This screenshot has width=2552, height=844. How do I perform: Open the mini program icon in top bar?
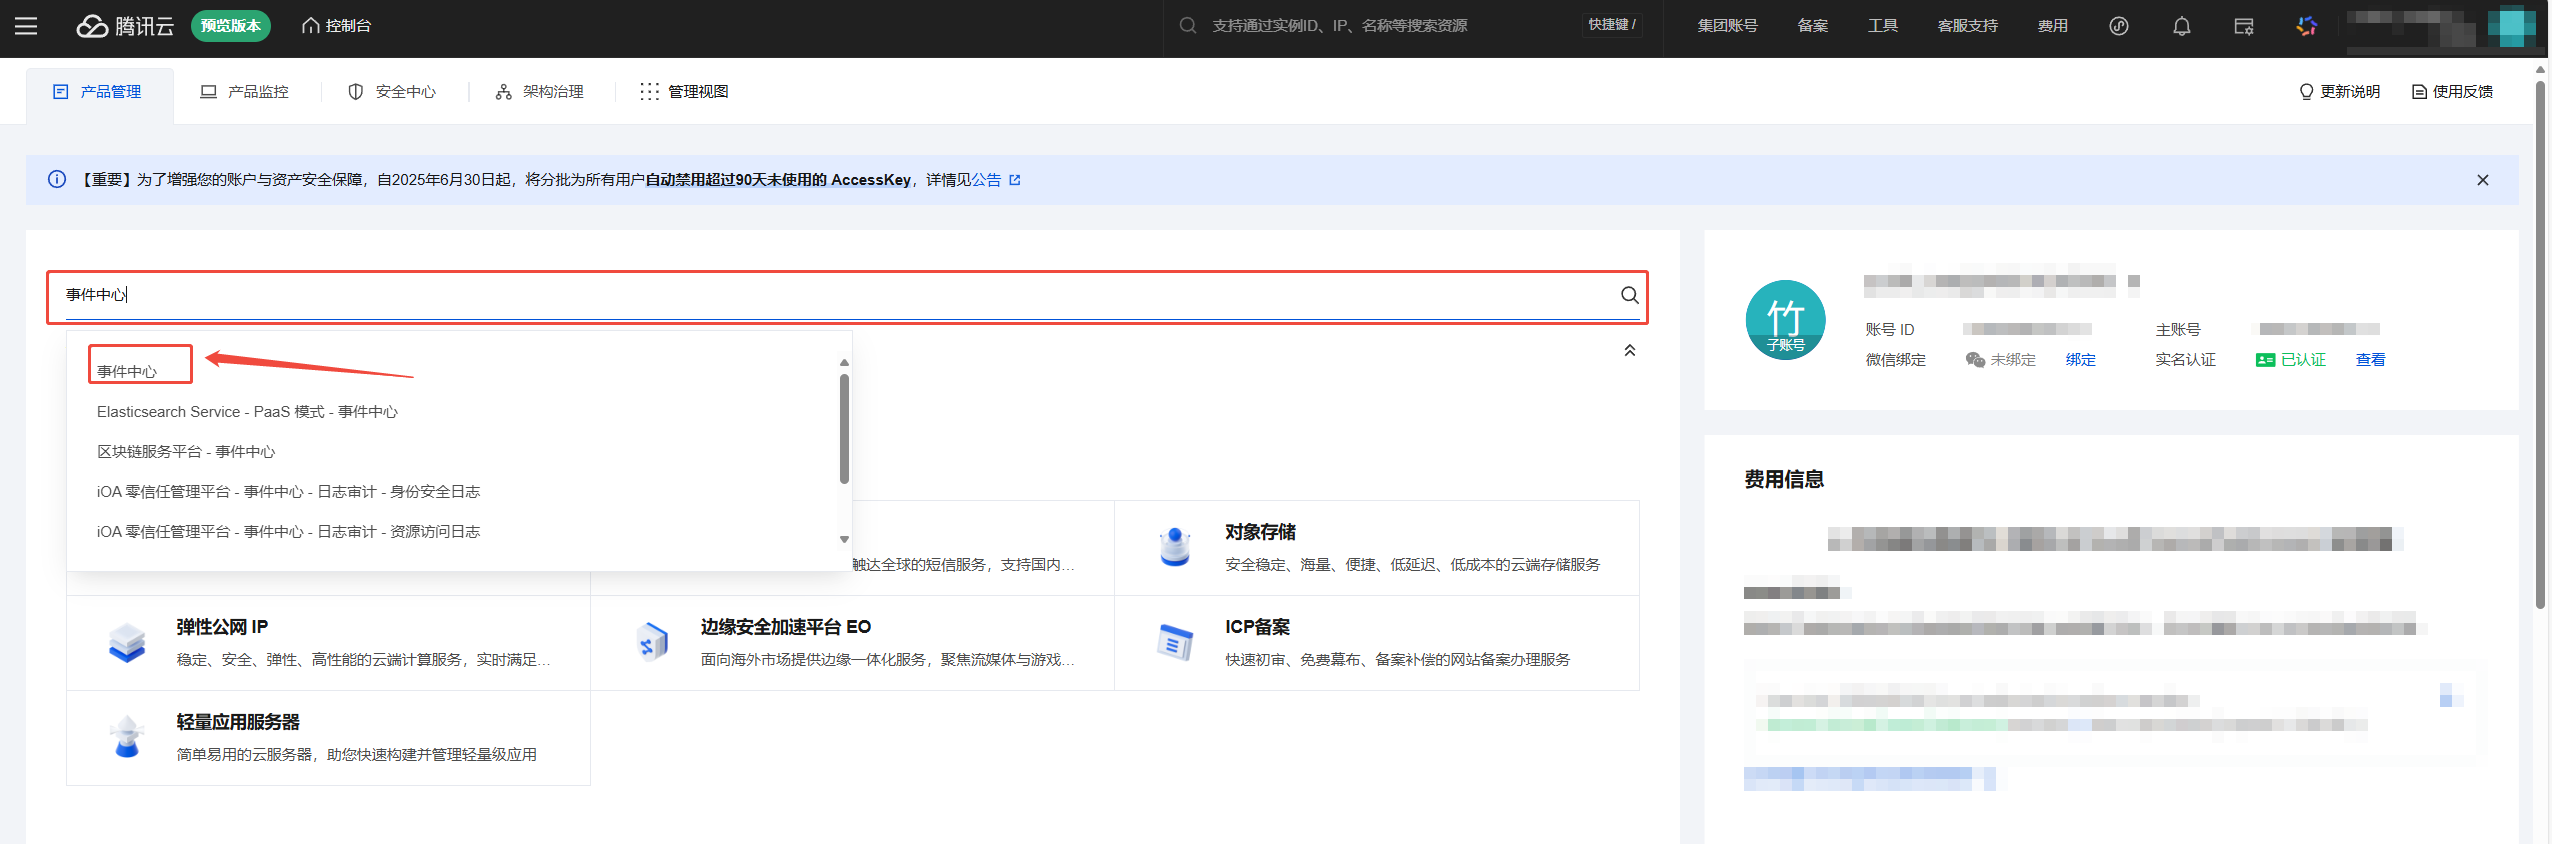pyautogui.click(x=2118, y=26)
